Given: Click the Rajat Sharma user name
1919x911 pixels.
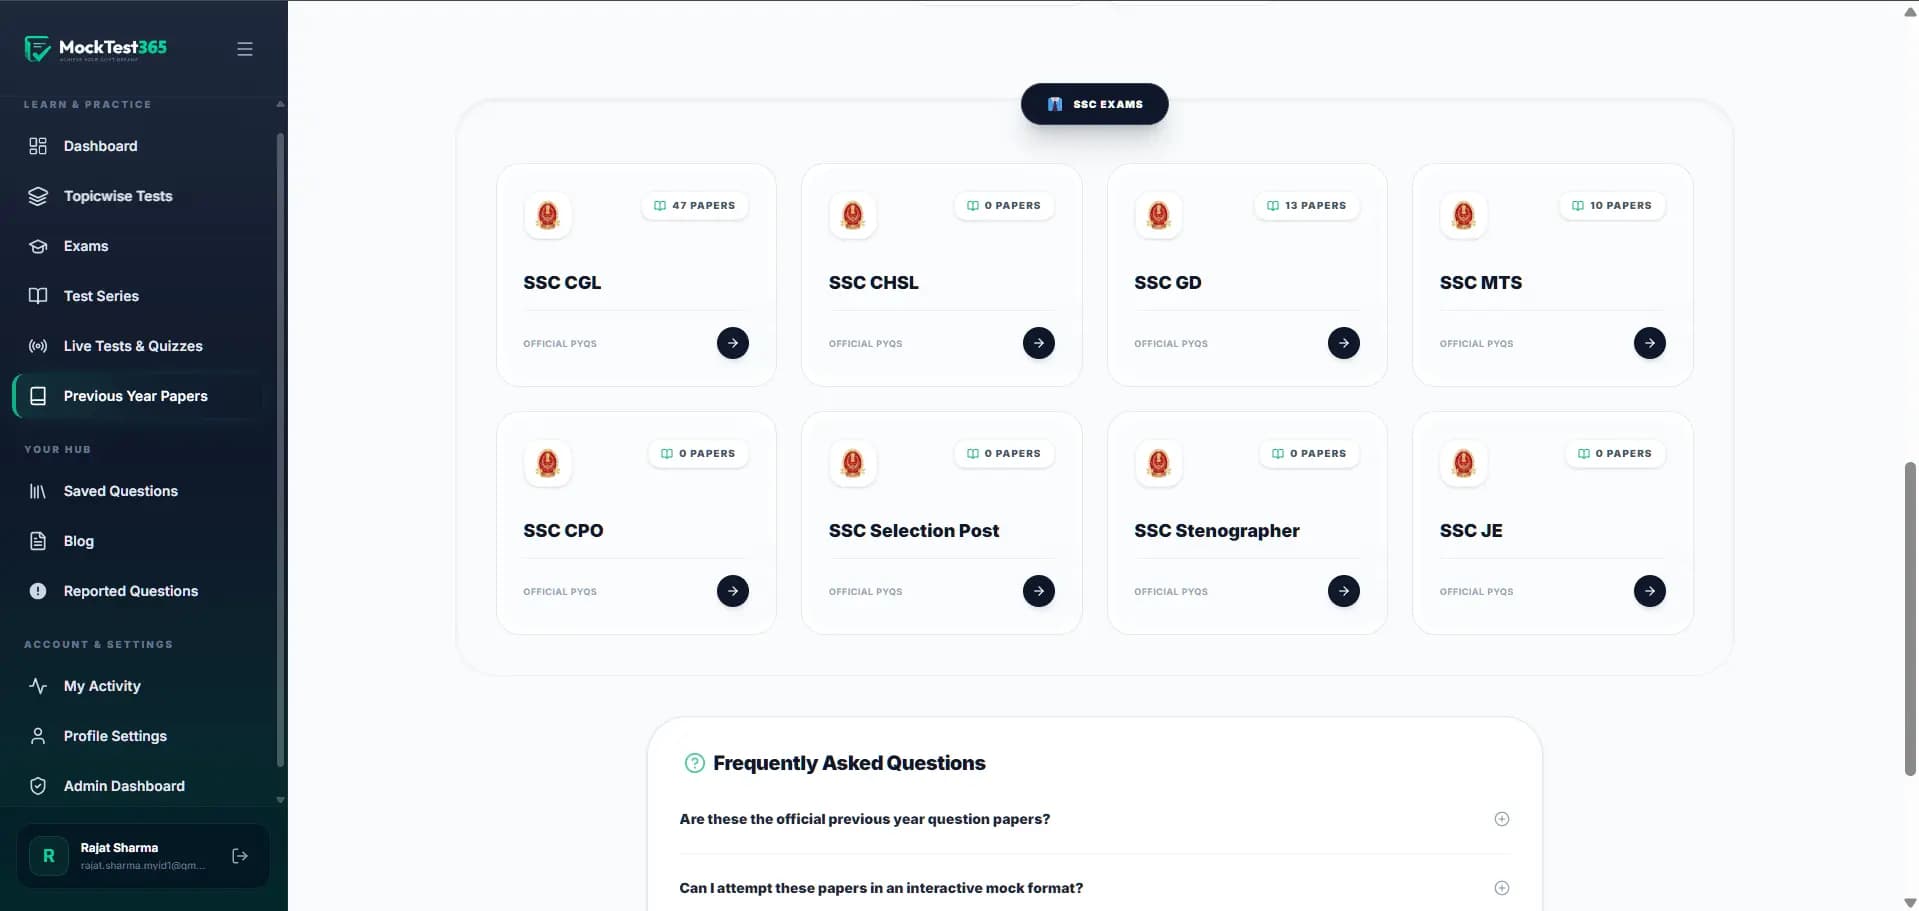Looking at the screenshot, I should (x=119, y=848).
